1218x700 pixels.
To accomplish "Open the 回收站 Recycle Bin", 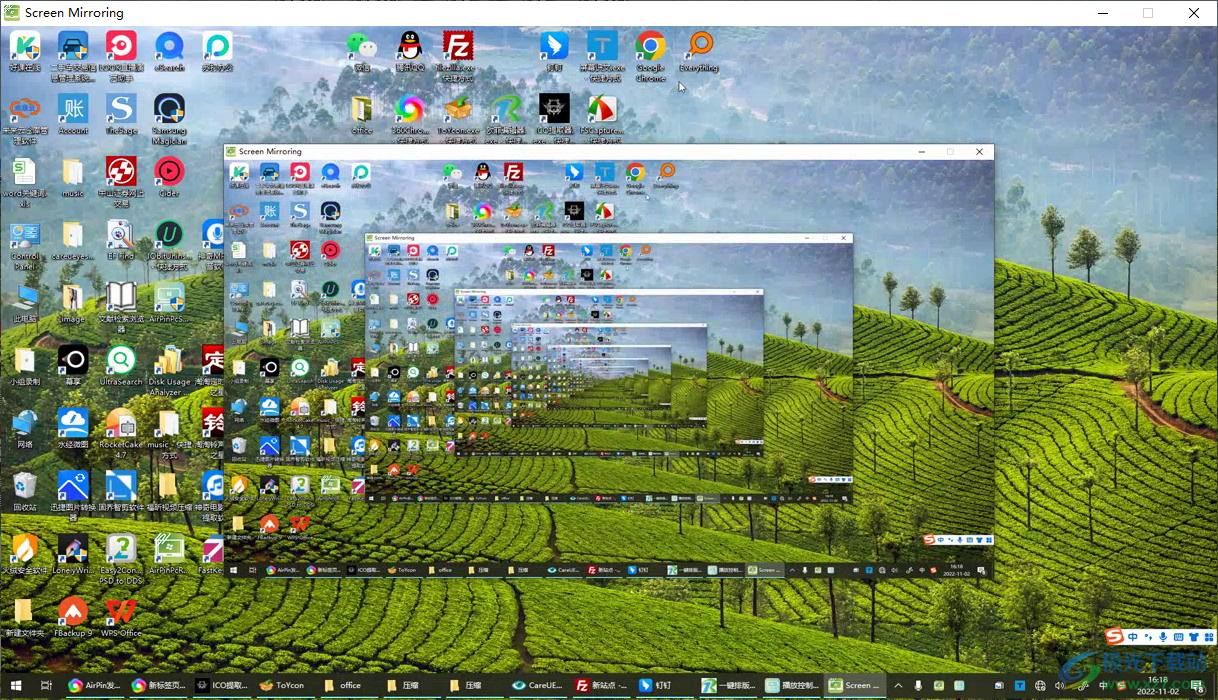I will click(25, 486).
